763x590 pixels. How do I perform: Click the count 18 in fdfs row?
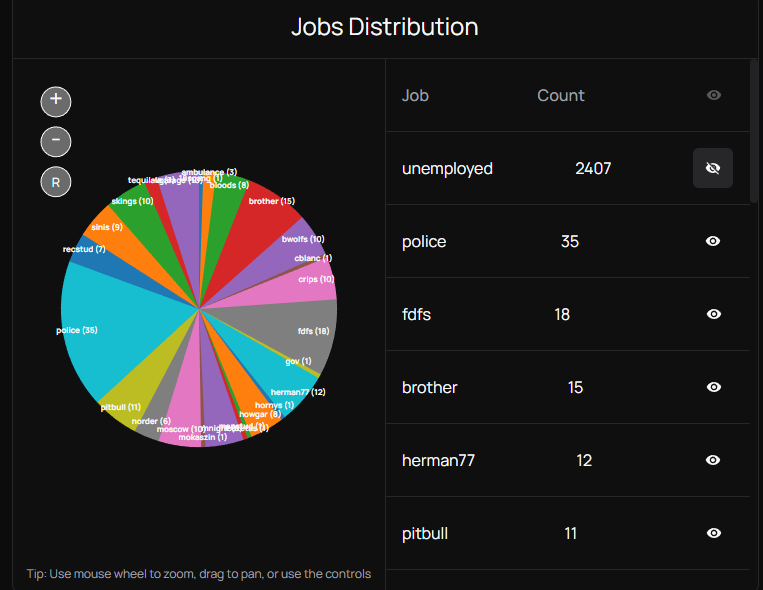[562, 314]
